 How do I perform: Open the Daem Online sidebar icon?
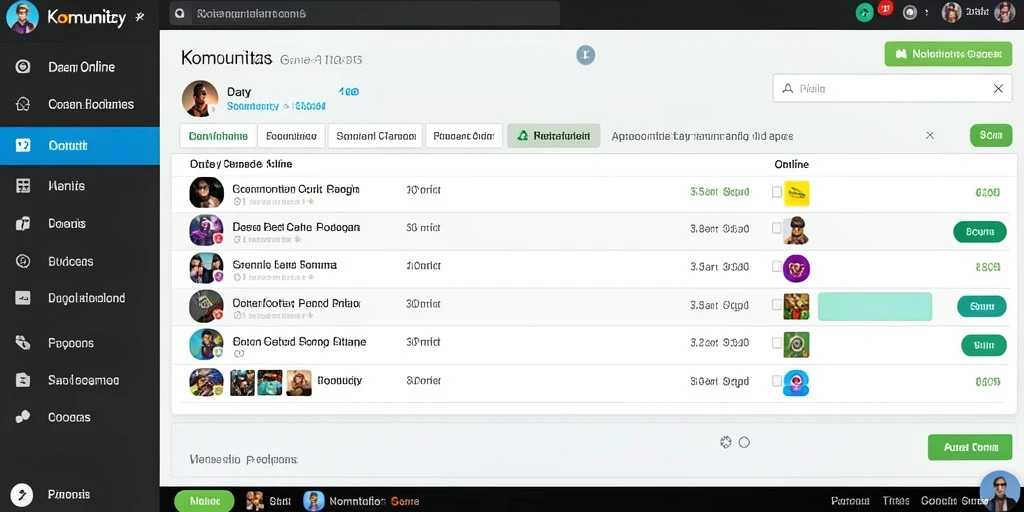[x=23, y=67]
